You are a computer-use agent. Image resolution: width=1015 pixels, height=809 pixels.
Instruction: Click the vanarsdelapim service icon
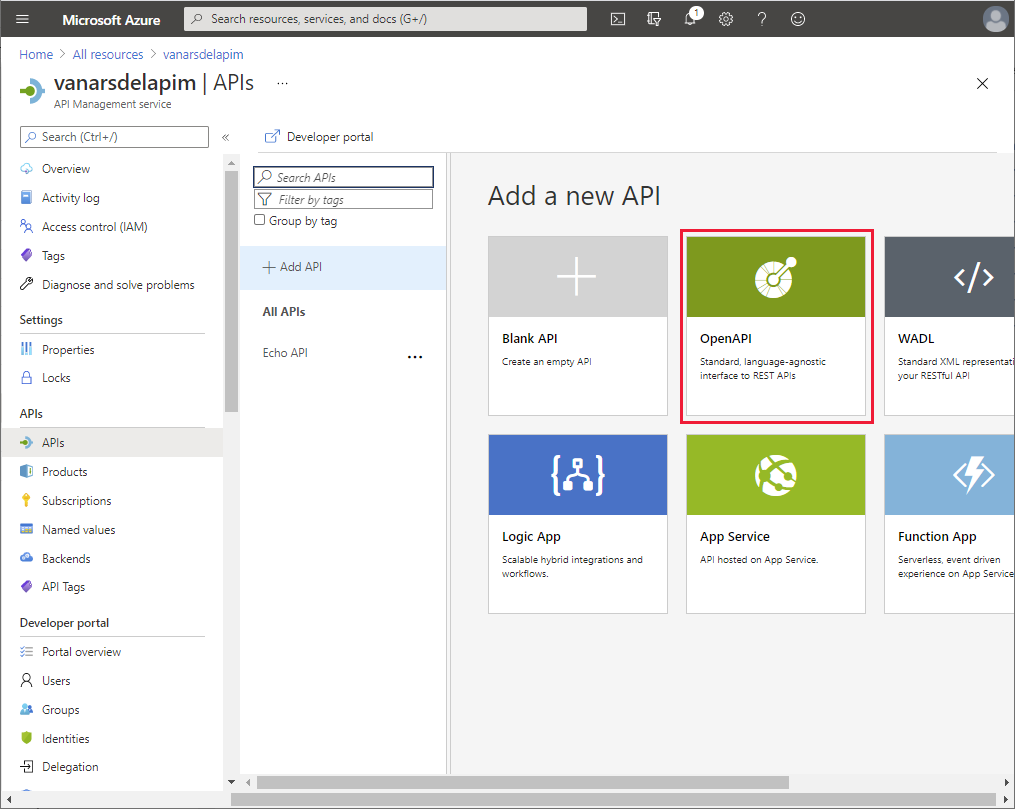[32, 91]
